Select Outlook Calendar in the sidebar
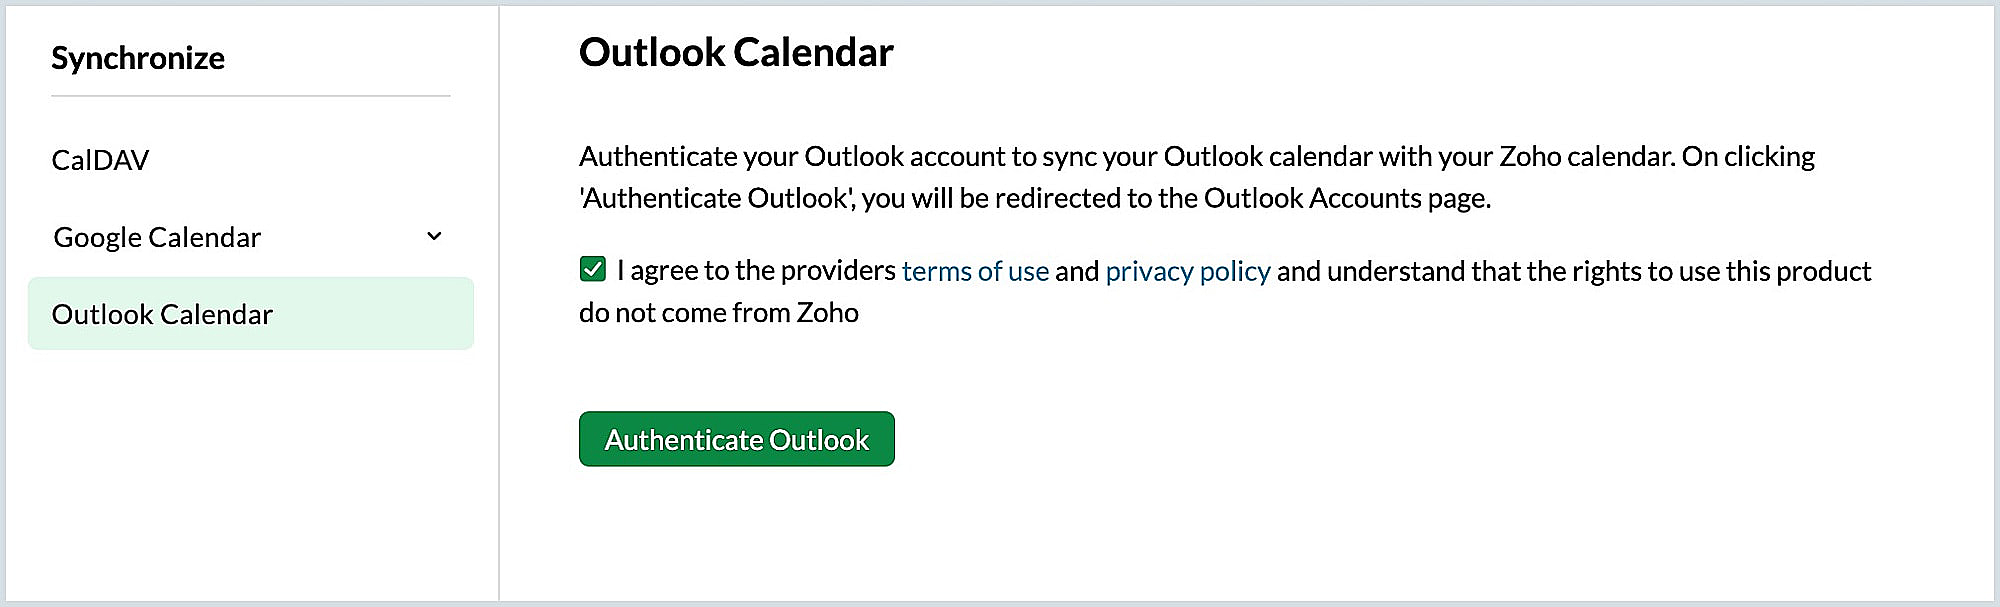Screen dimensions: 2000x607 pos(251,314)
